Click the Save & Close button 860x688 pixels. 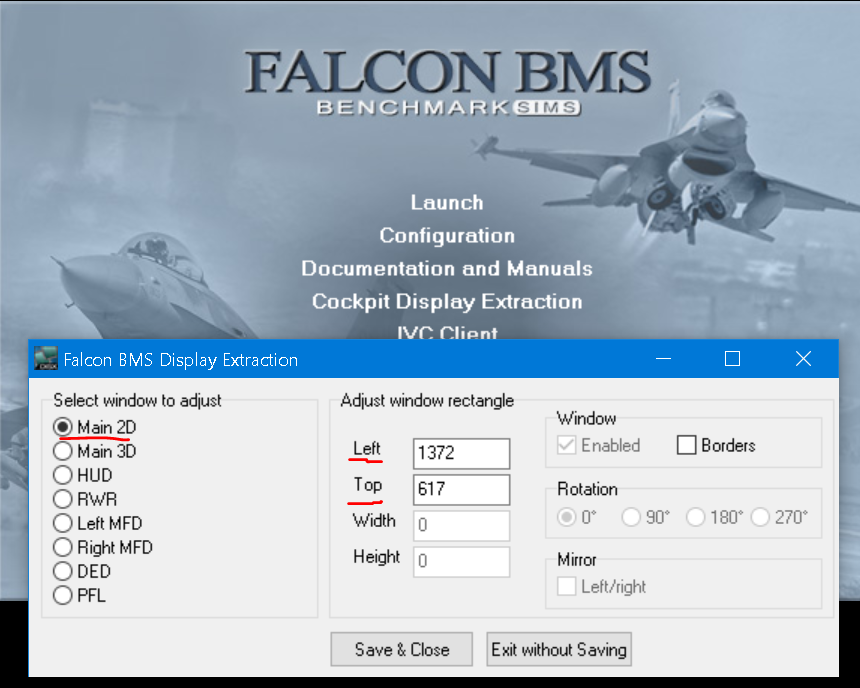click(x=401, y=649)
